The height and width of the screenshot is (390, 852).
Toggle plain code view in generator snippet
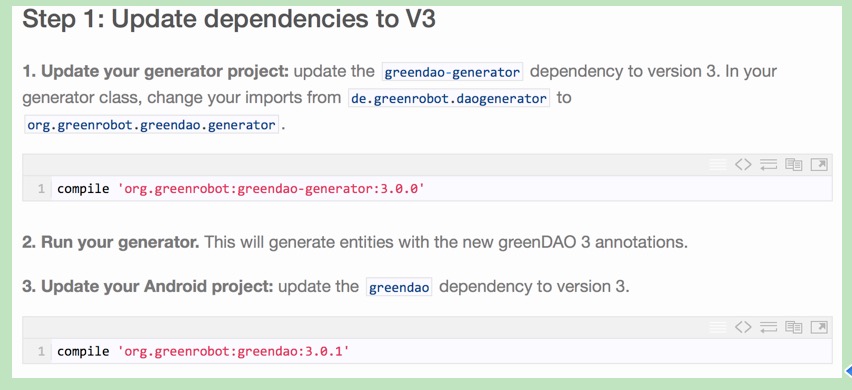click(743, 165)
